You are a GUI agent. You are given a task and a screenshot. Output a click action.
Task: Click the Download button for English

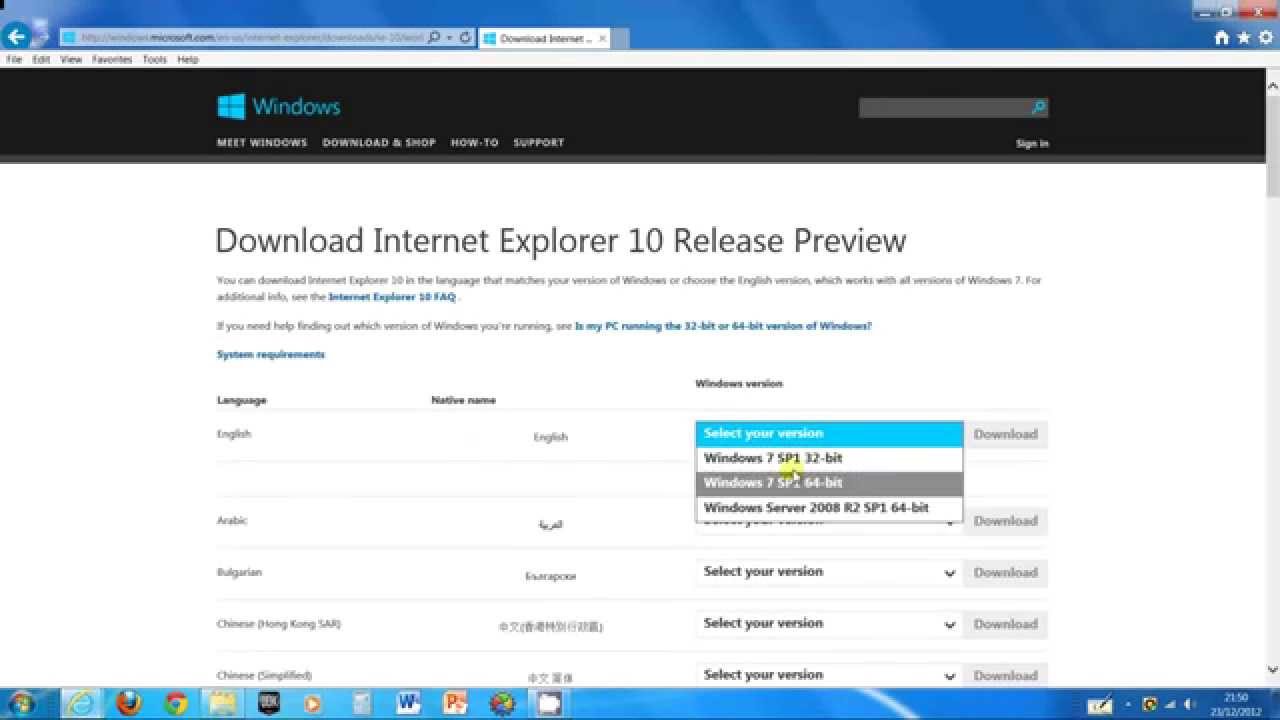1005,434
